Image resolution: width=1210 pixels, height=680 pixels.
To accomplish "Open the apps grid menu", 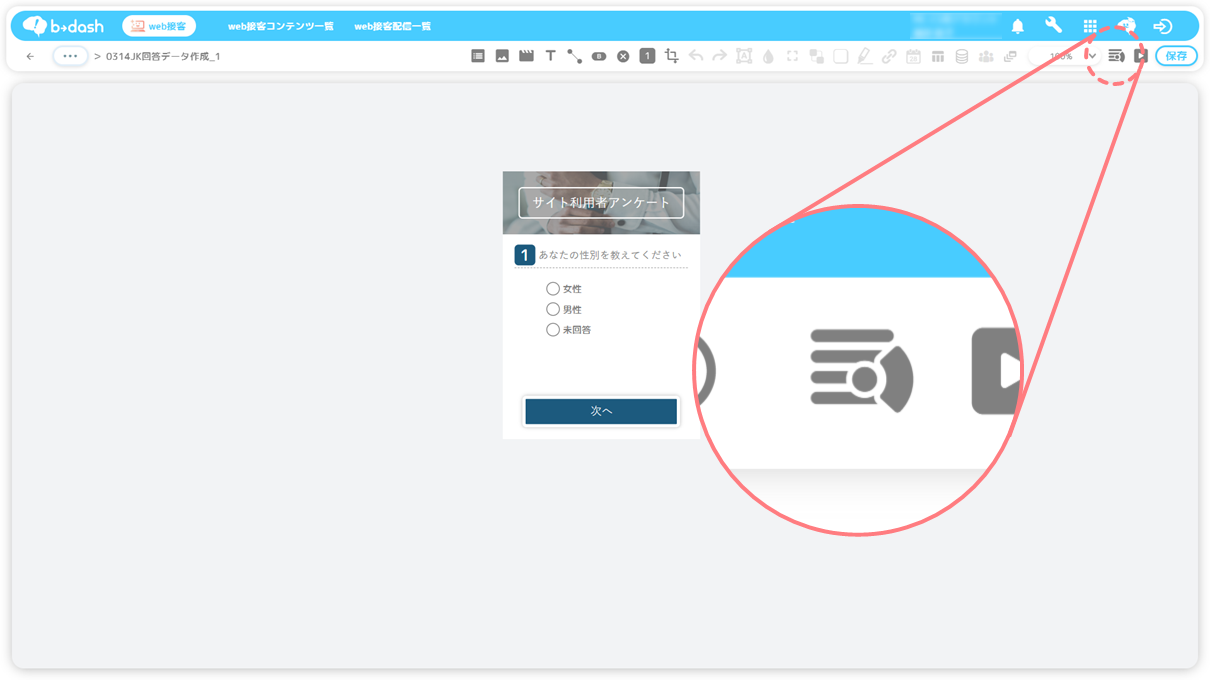I will pos(1090,26).
